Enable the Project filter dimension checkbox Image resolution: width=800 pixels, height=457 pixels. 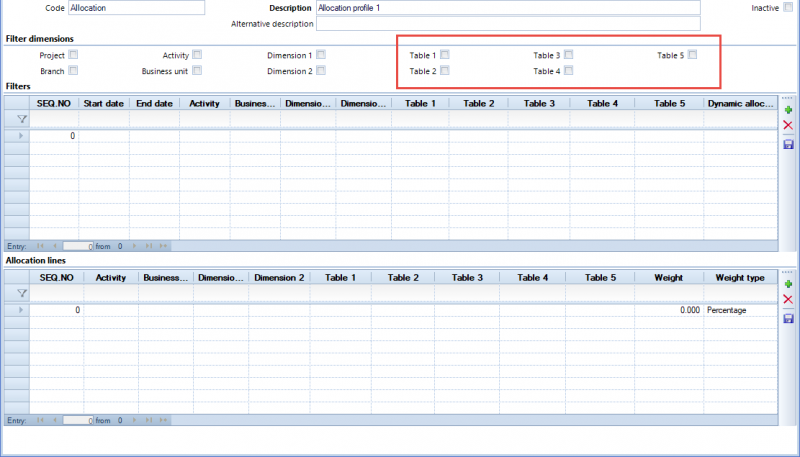[73, 55]
